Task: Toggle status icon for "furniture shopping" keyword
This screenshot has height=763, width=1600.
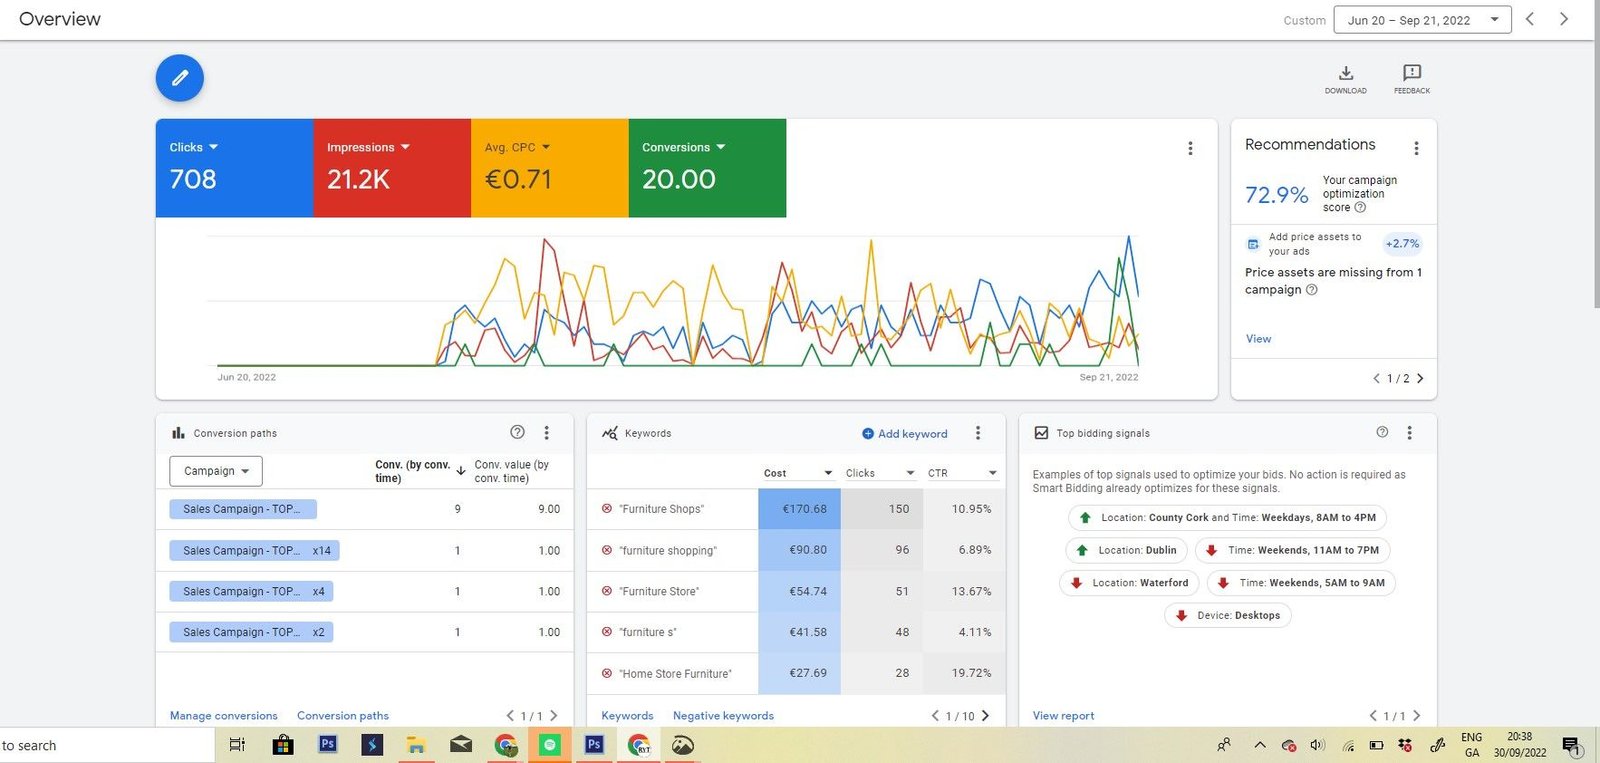Action: click(607, 550)
